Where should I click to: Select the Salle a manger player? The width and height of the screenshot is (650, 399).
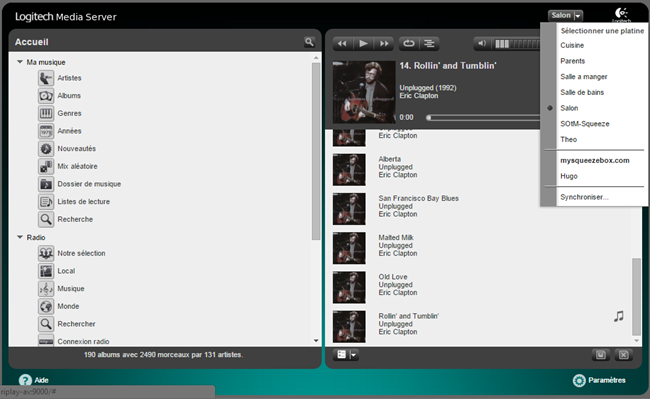coord(584,77)
